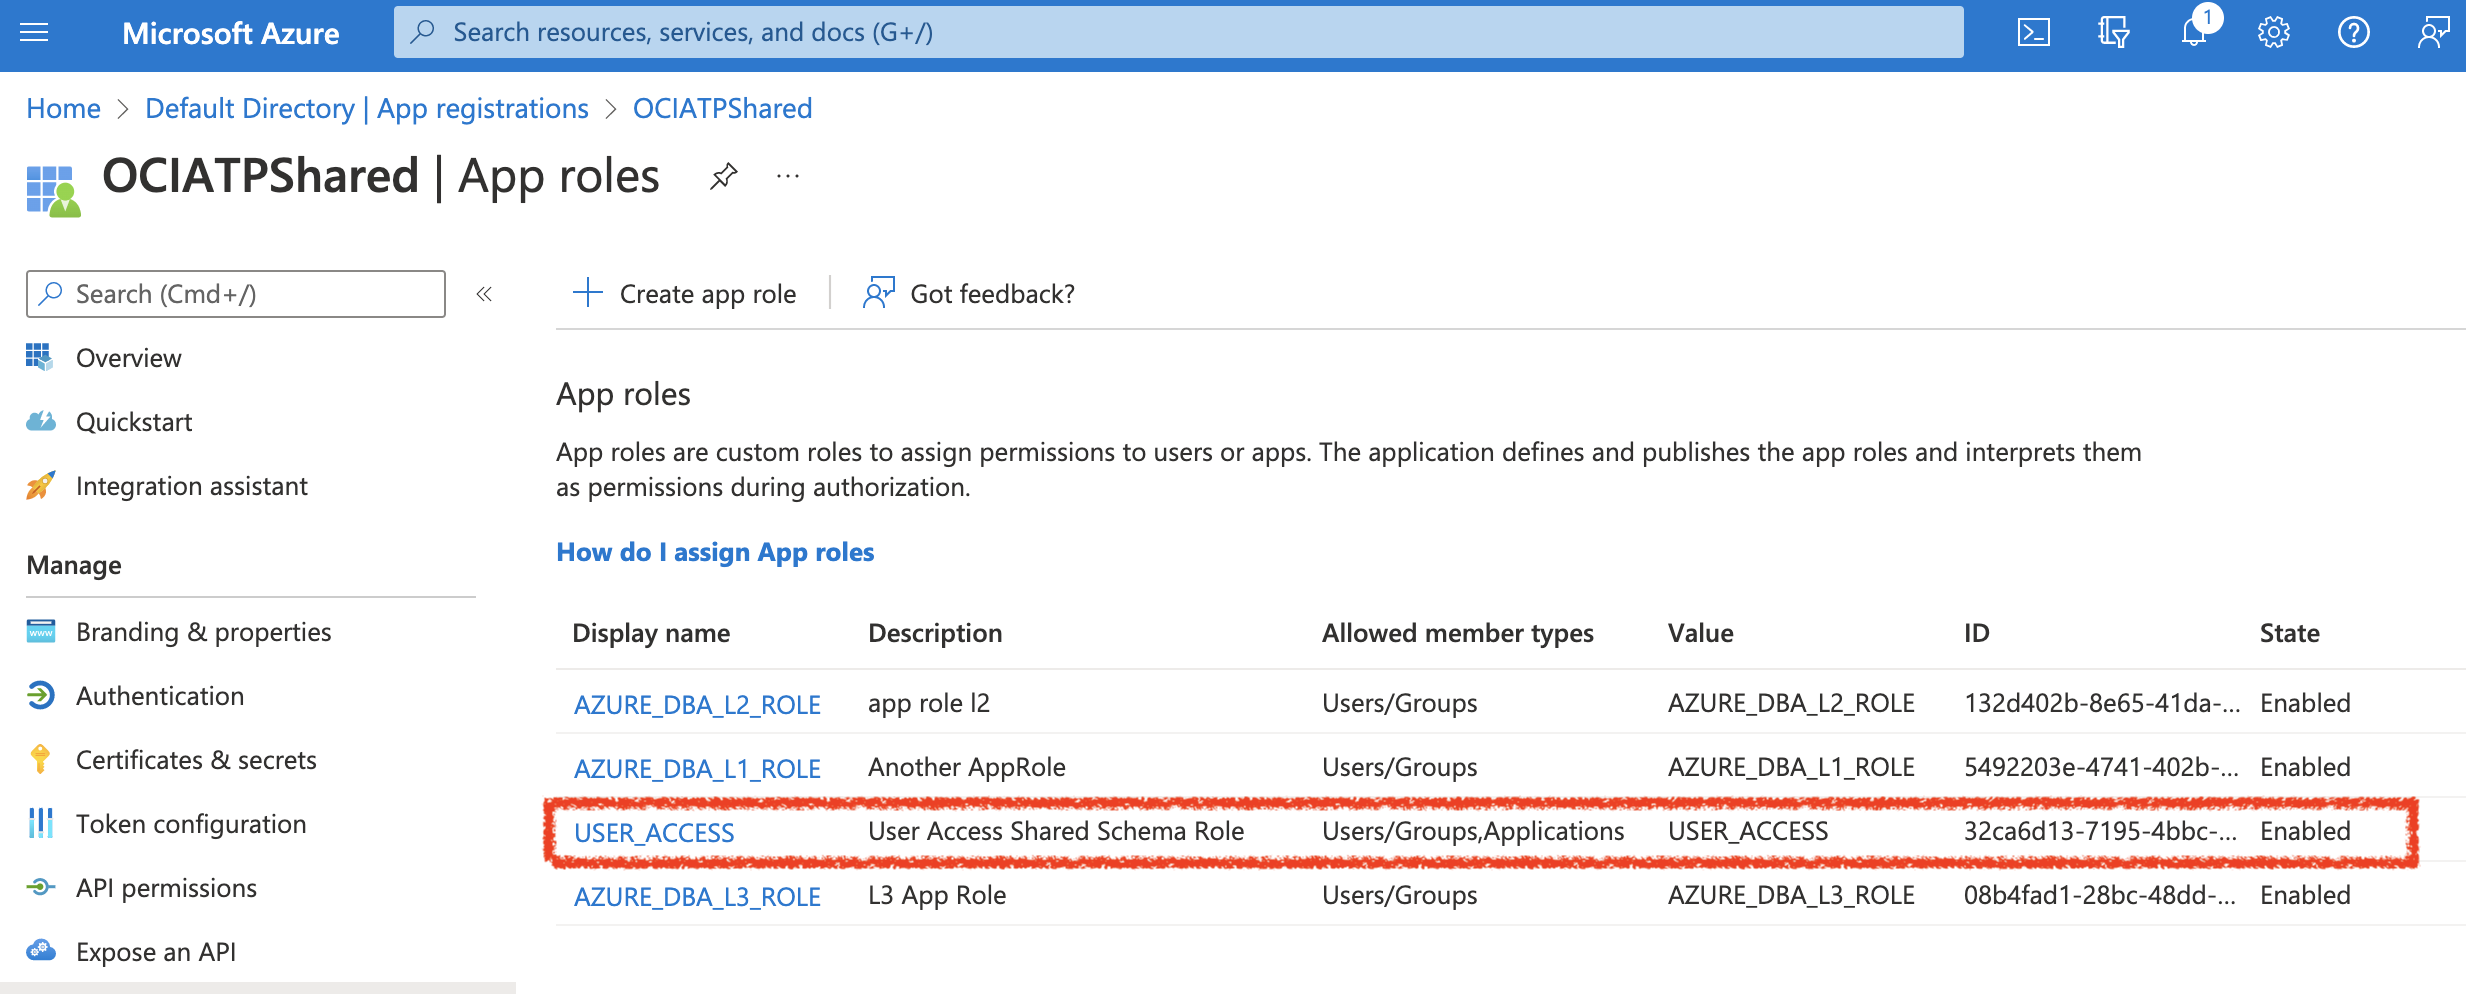
Task: Open the AZURE_DBA_L2_ROLE role link
Action: 697,704
